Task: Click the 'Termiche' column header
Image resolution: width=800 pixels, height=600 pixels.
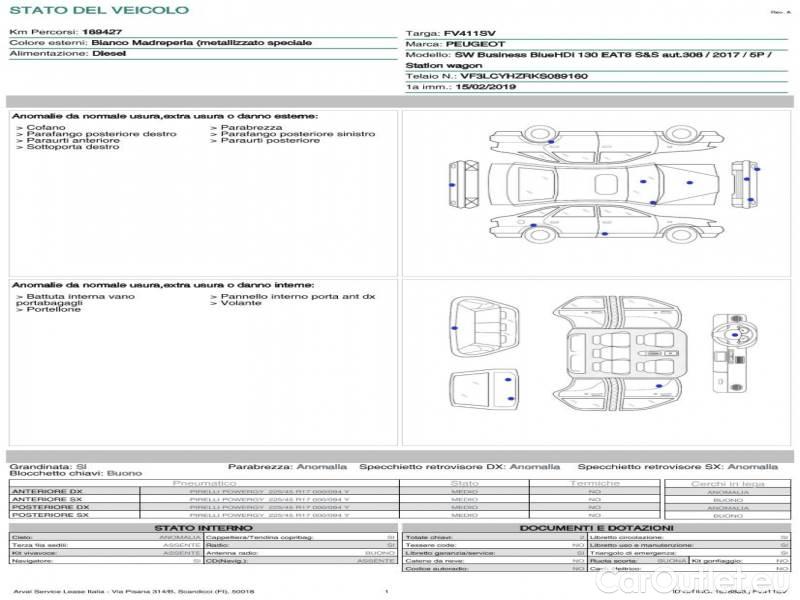Action: tap(594, 483)
